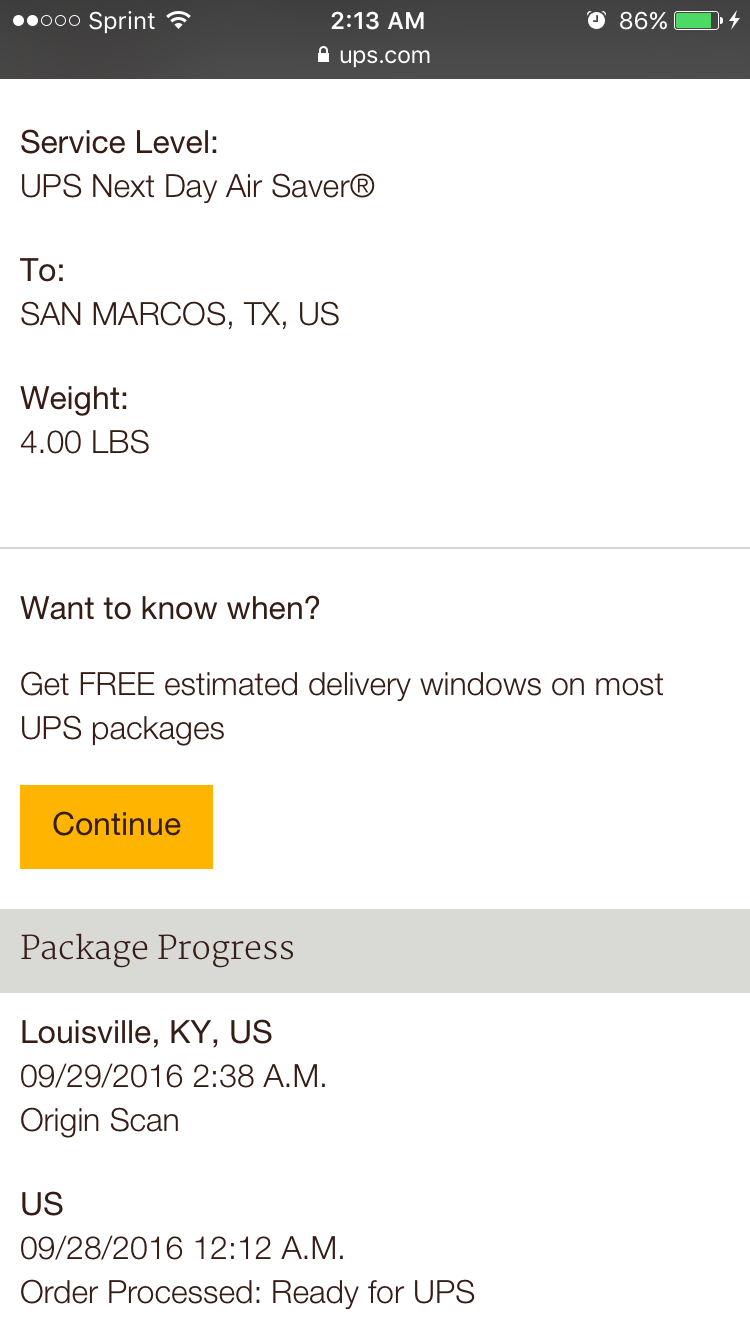Tap the UPS Next Day Air Saver text

coord(197,186)
